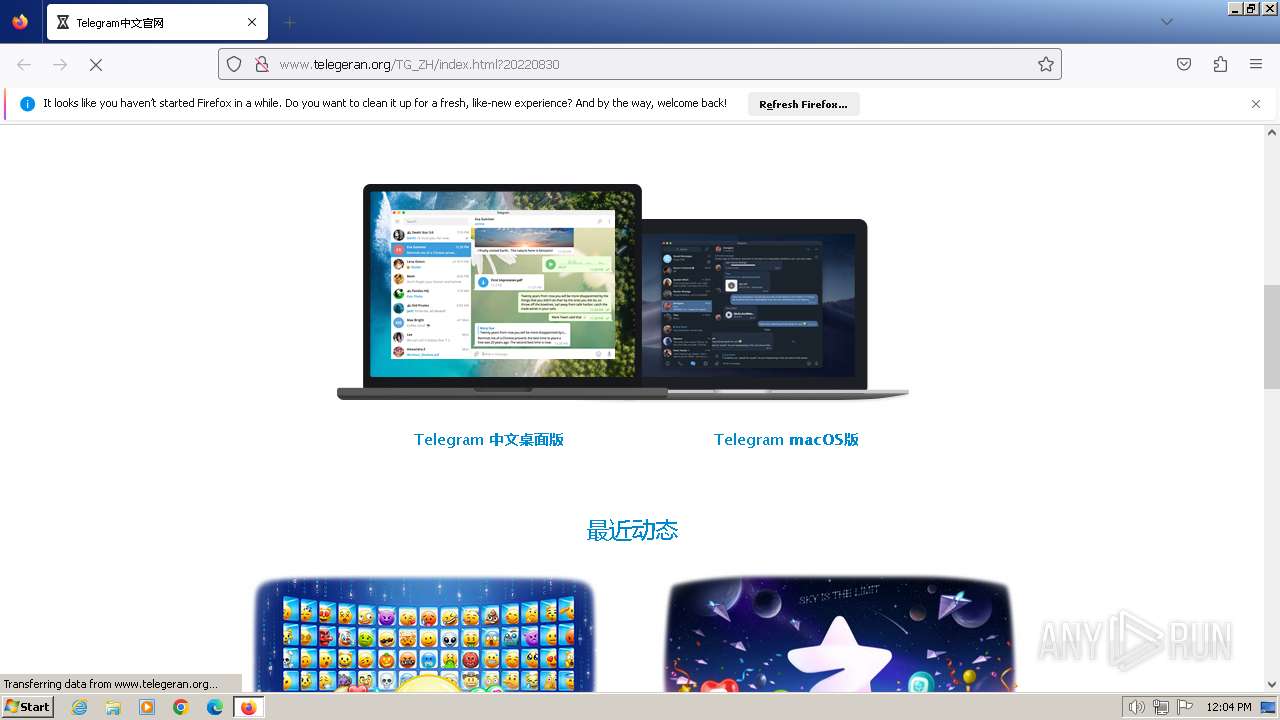1280x720 pixels.
Task: Stop loading the page
Action: (96, 64)
